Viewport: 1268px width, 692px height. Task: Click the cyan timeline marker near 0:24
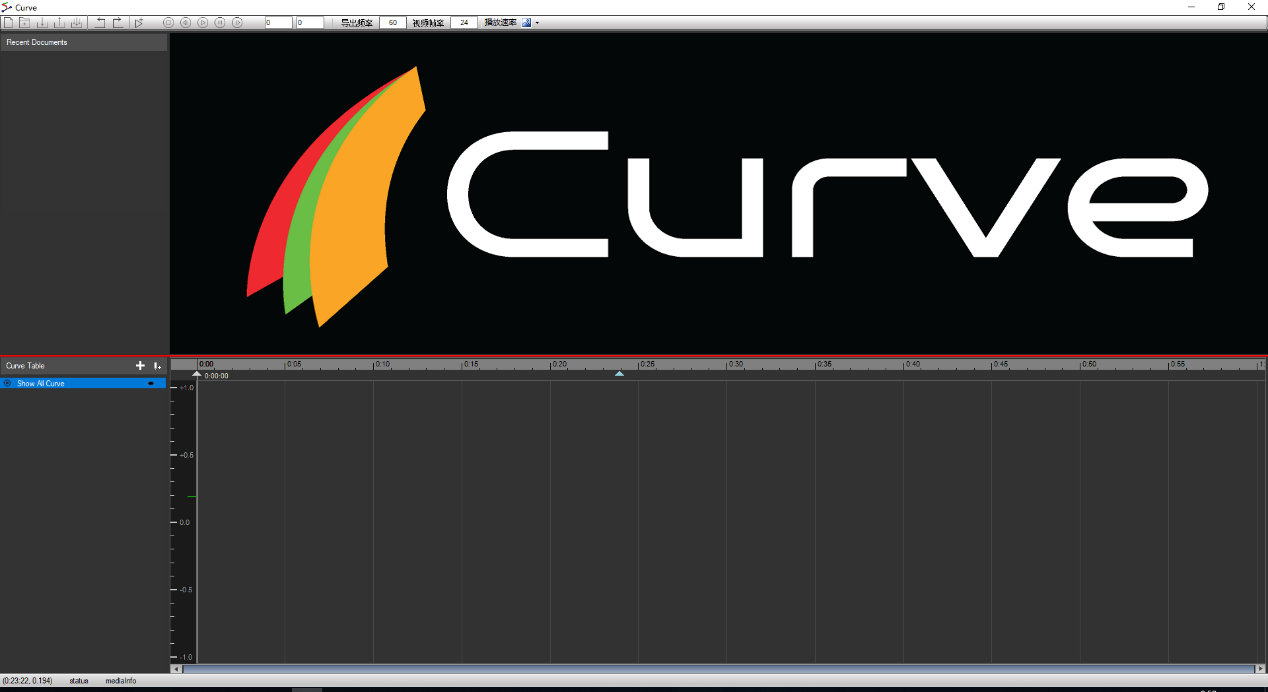click(x=619, y=374)
